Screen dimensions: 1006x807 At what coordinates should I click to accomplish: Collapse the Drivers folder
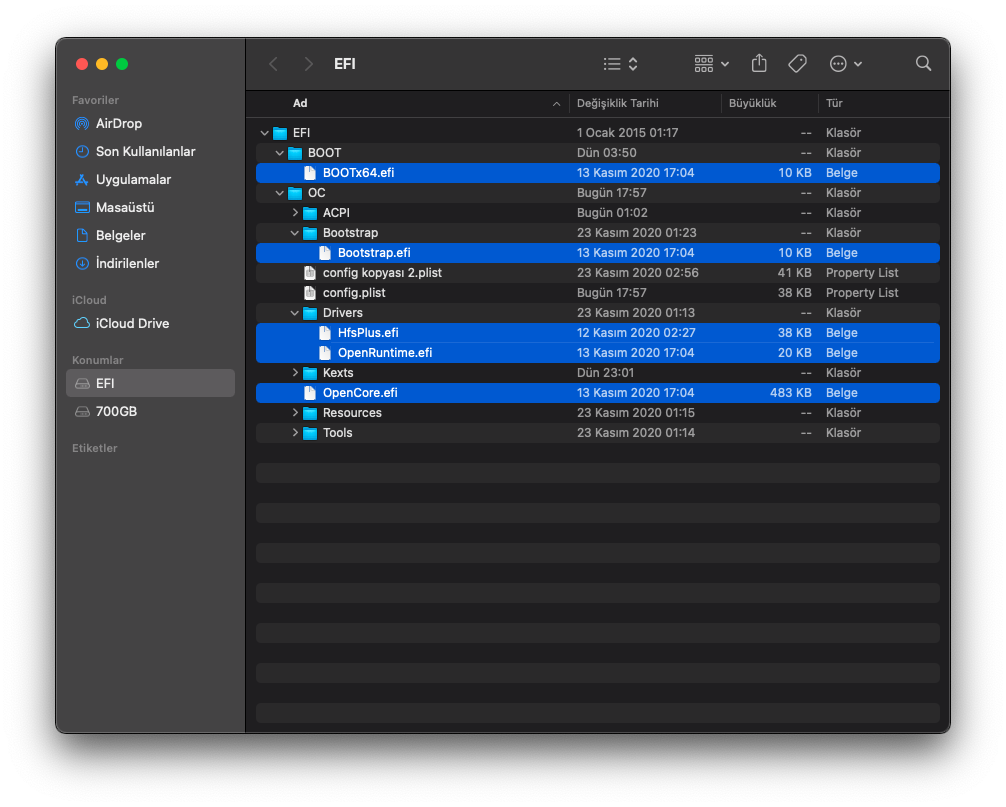pyautogui.click(x=295, y=313)
